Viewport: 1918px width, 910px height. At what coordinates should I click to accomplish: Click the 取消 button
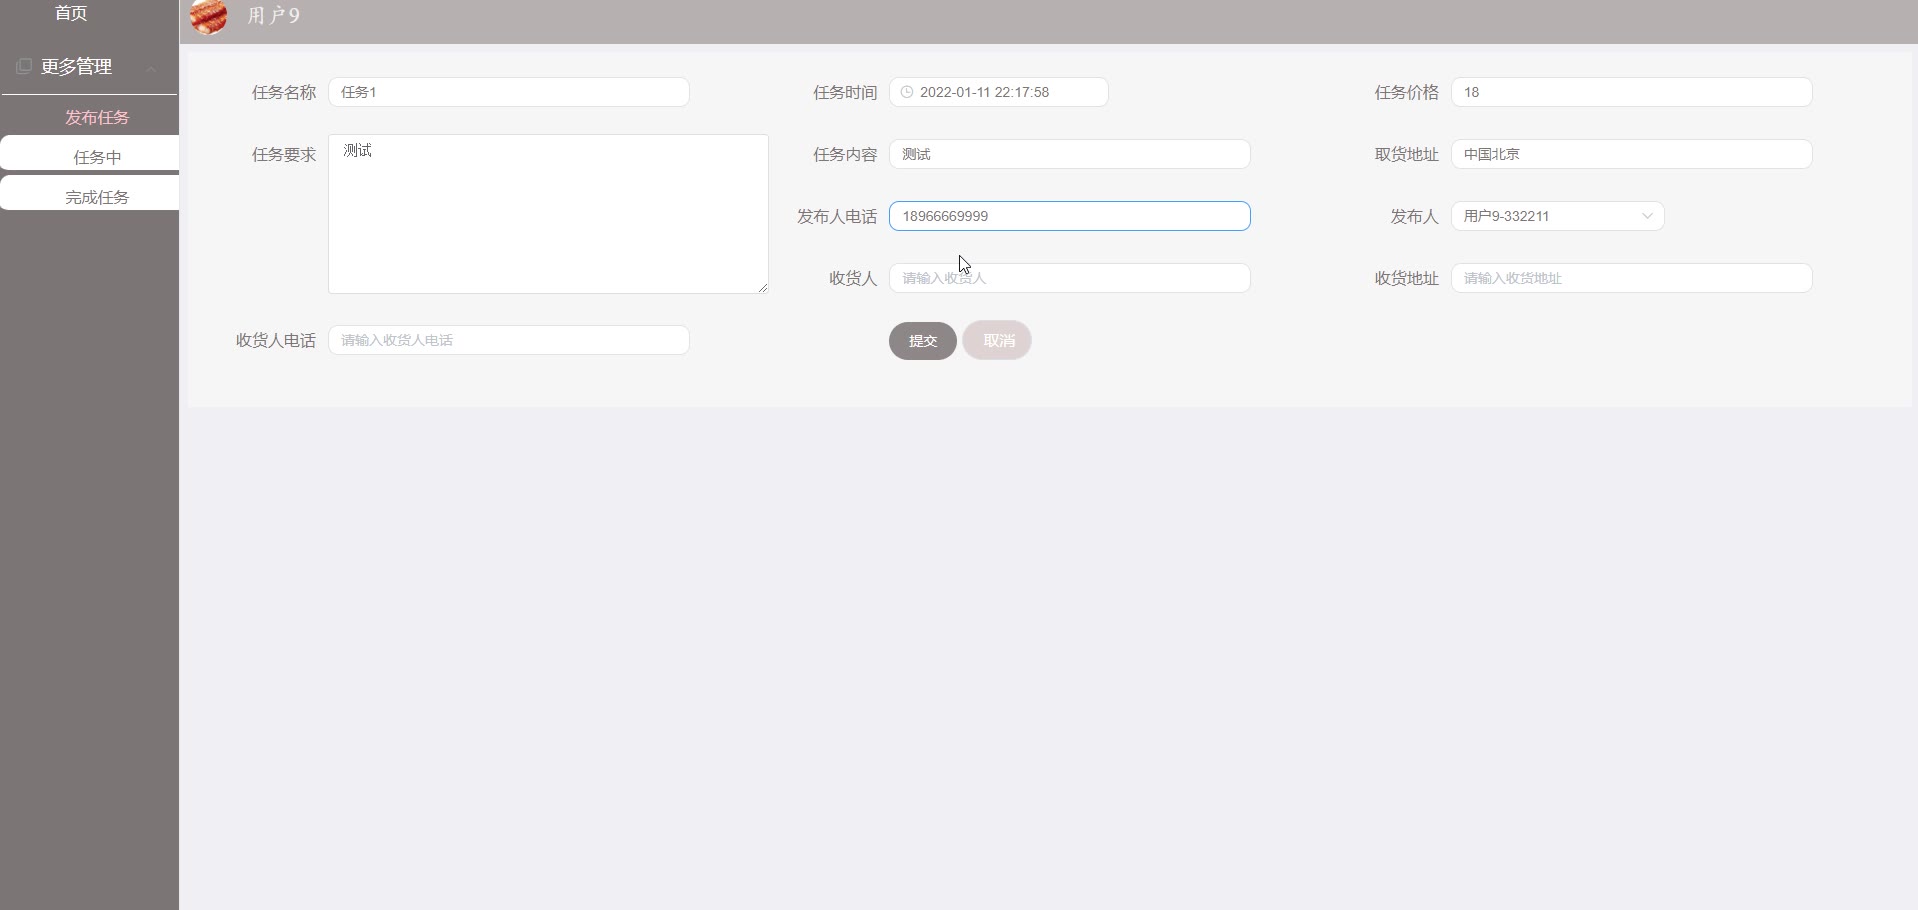coord(997,341)
